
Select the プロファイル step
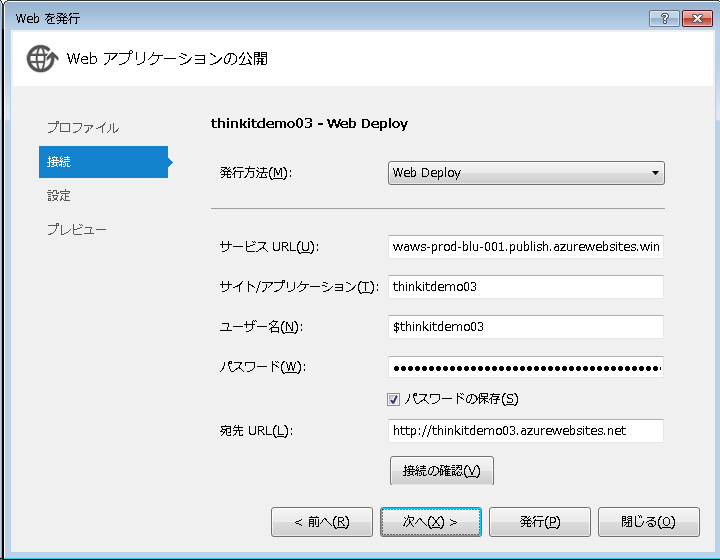point(83,127)
